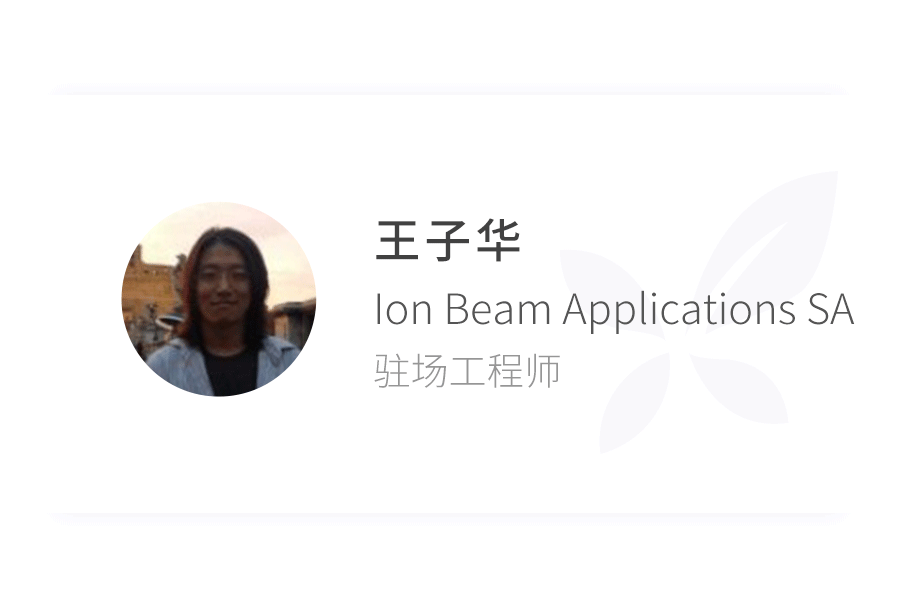Click the word "Beam" in company name
The image size is (900, 608).
498,310
